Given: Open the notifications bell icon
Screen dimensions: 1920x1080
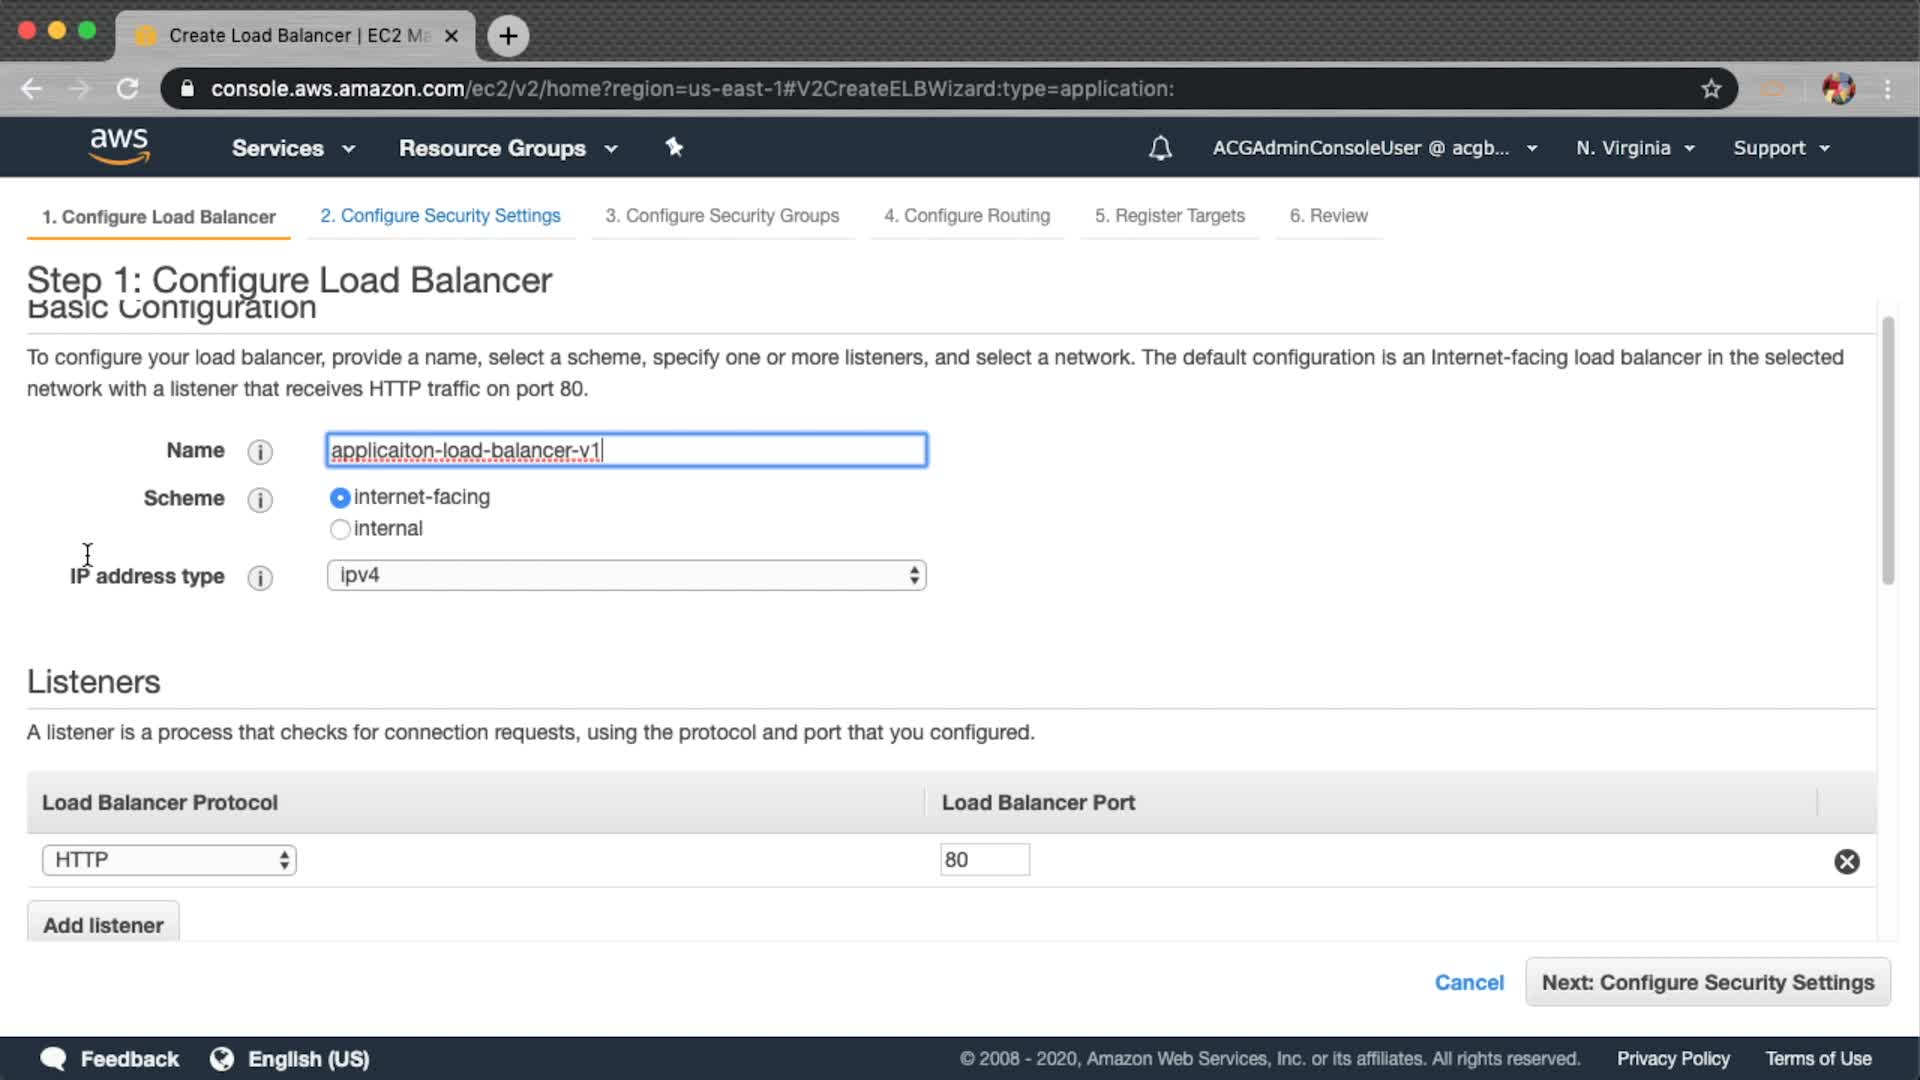Looking at the screenshot, I should [1160, 148].
